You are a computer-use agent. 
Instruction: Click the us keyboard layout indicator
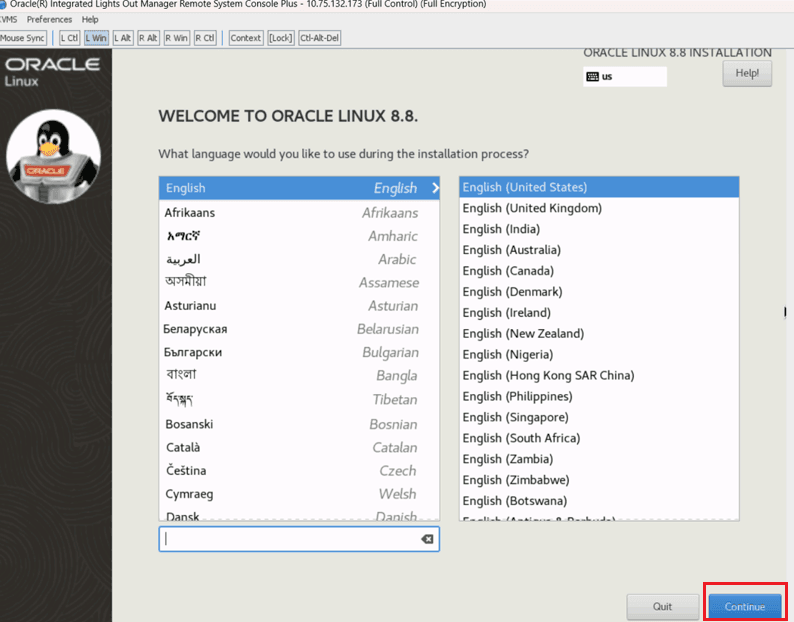click(x=624, y=76)
